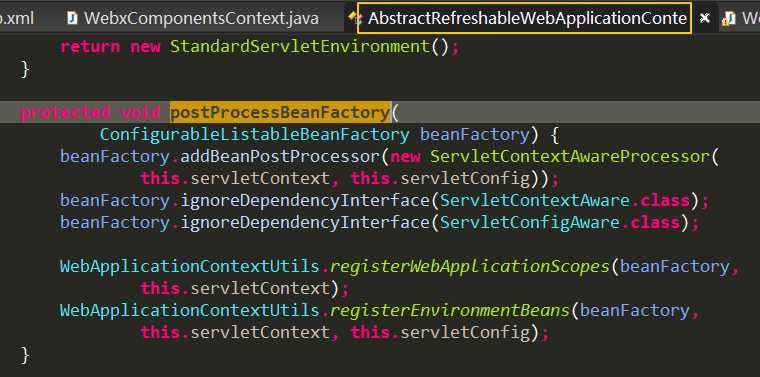
Task: Click the registerWebApplicationScopes method call
Action: click(x=469, y=267)
